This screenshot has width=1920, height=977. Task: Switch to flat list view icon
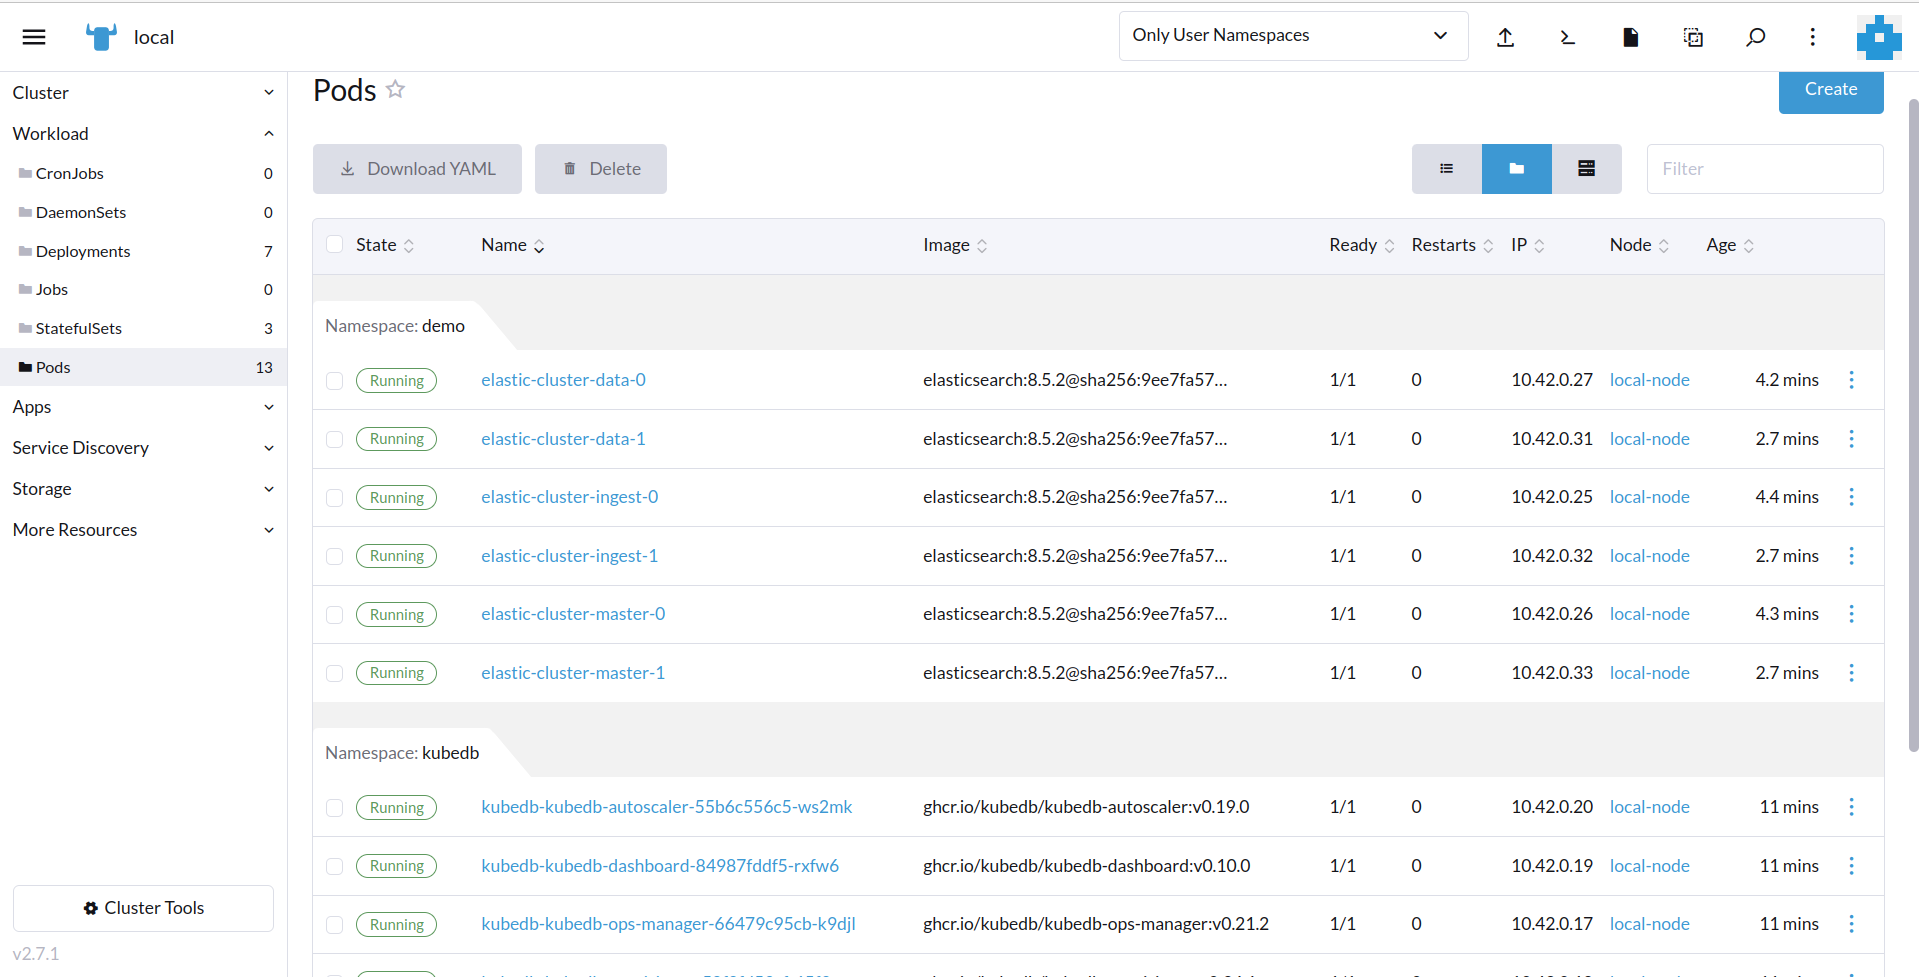pos(1446,169)
